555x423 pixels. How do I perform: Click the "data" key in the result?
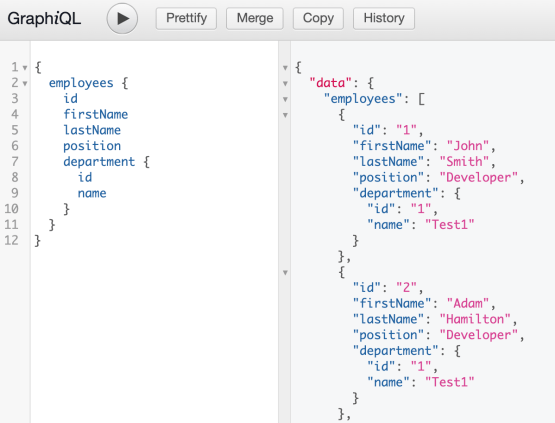pyautogui.click(x=331, y=83)
